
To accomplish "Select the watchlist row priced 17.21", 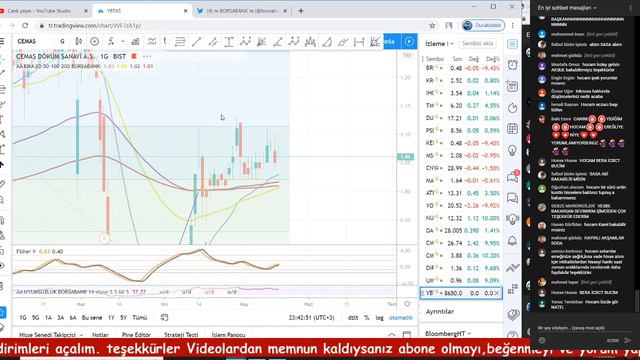I will (462, 118).
